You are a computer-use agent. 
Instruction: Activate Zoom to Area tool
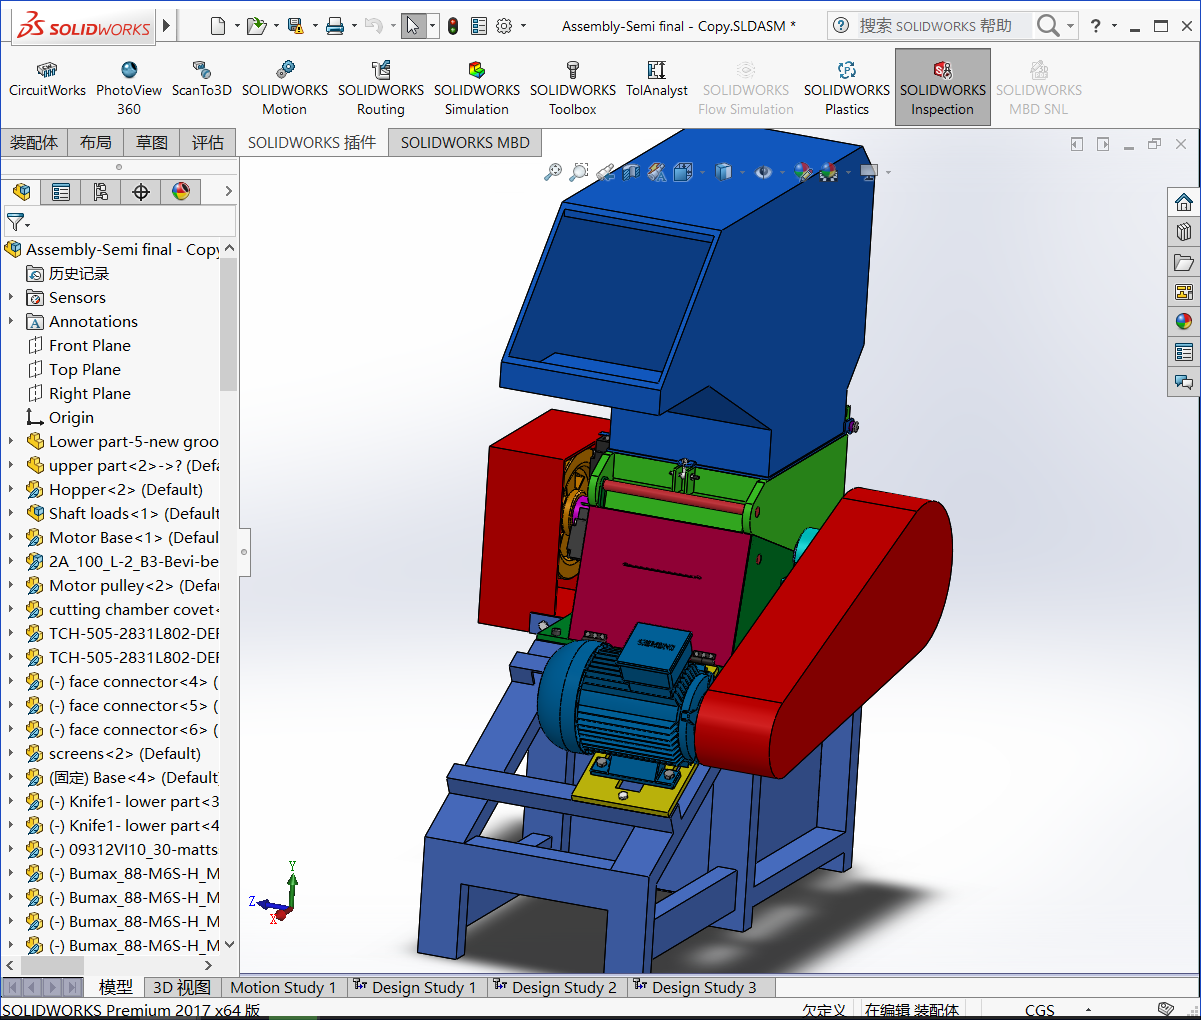(579, 172)
